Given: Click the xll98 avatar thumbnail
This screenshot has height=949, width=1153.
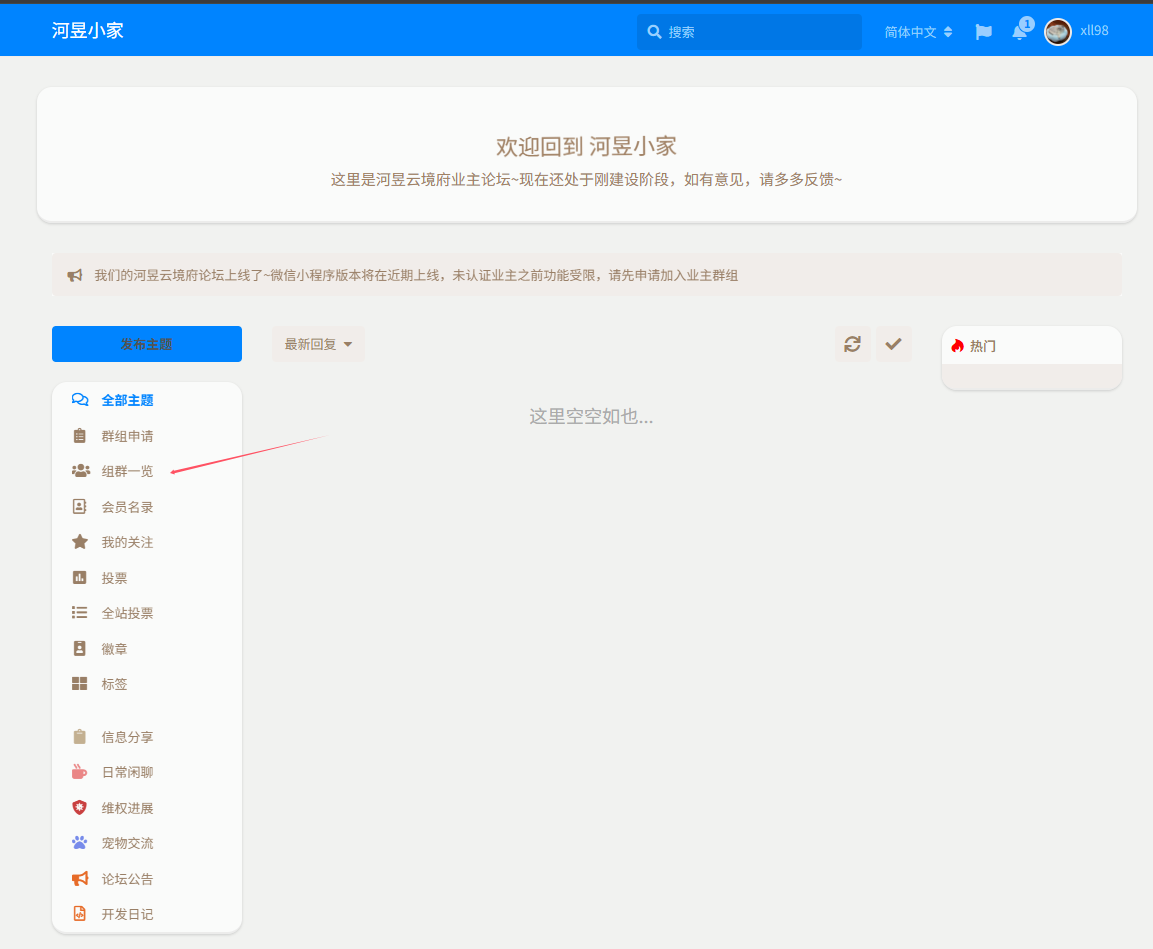Looking at the screenshot, I should click(x=1058, y=32).
